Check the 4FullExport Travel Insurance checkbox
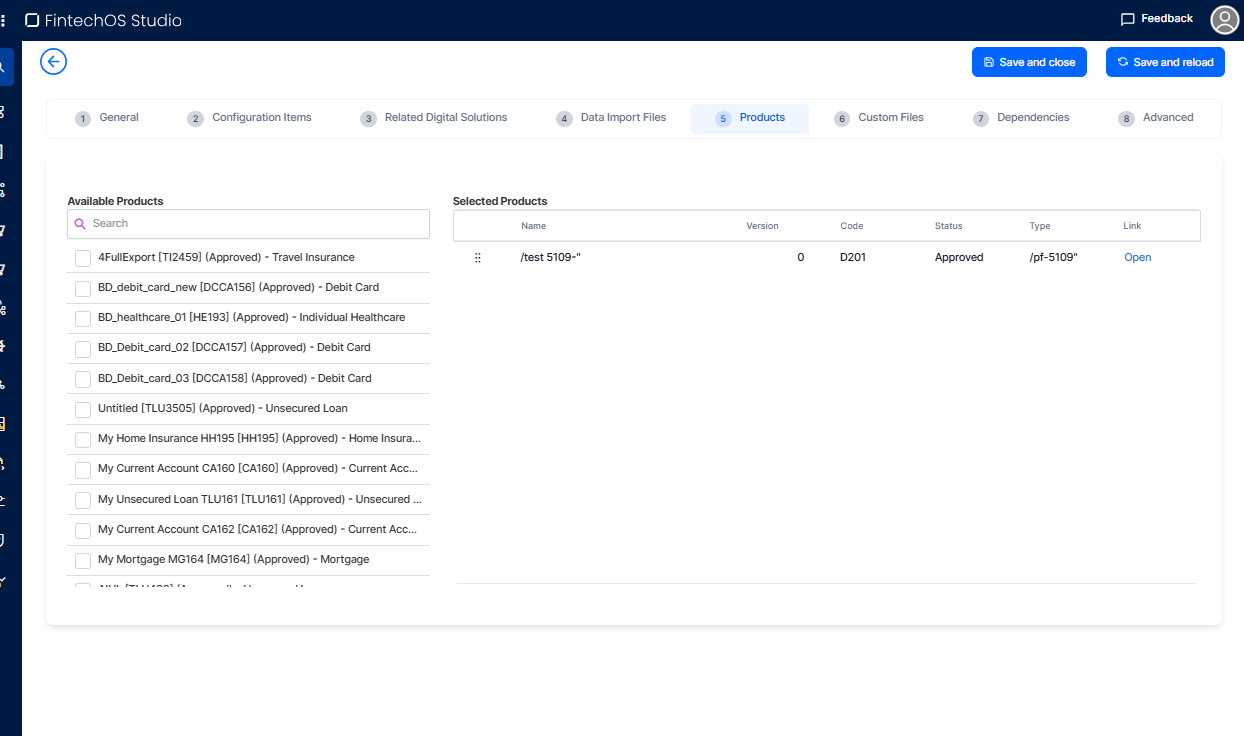Screen dimensions: 1244x736 pos(83,259)
